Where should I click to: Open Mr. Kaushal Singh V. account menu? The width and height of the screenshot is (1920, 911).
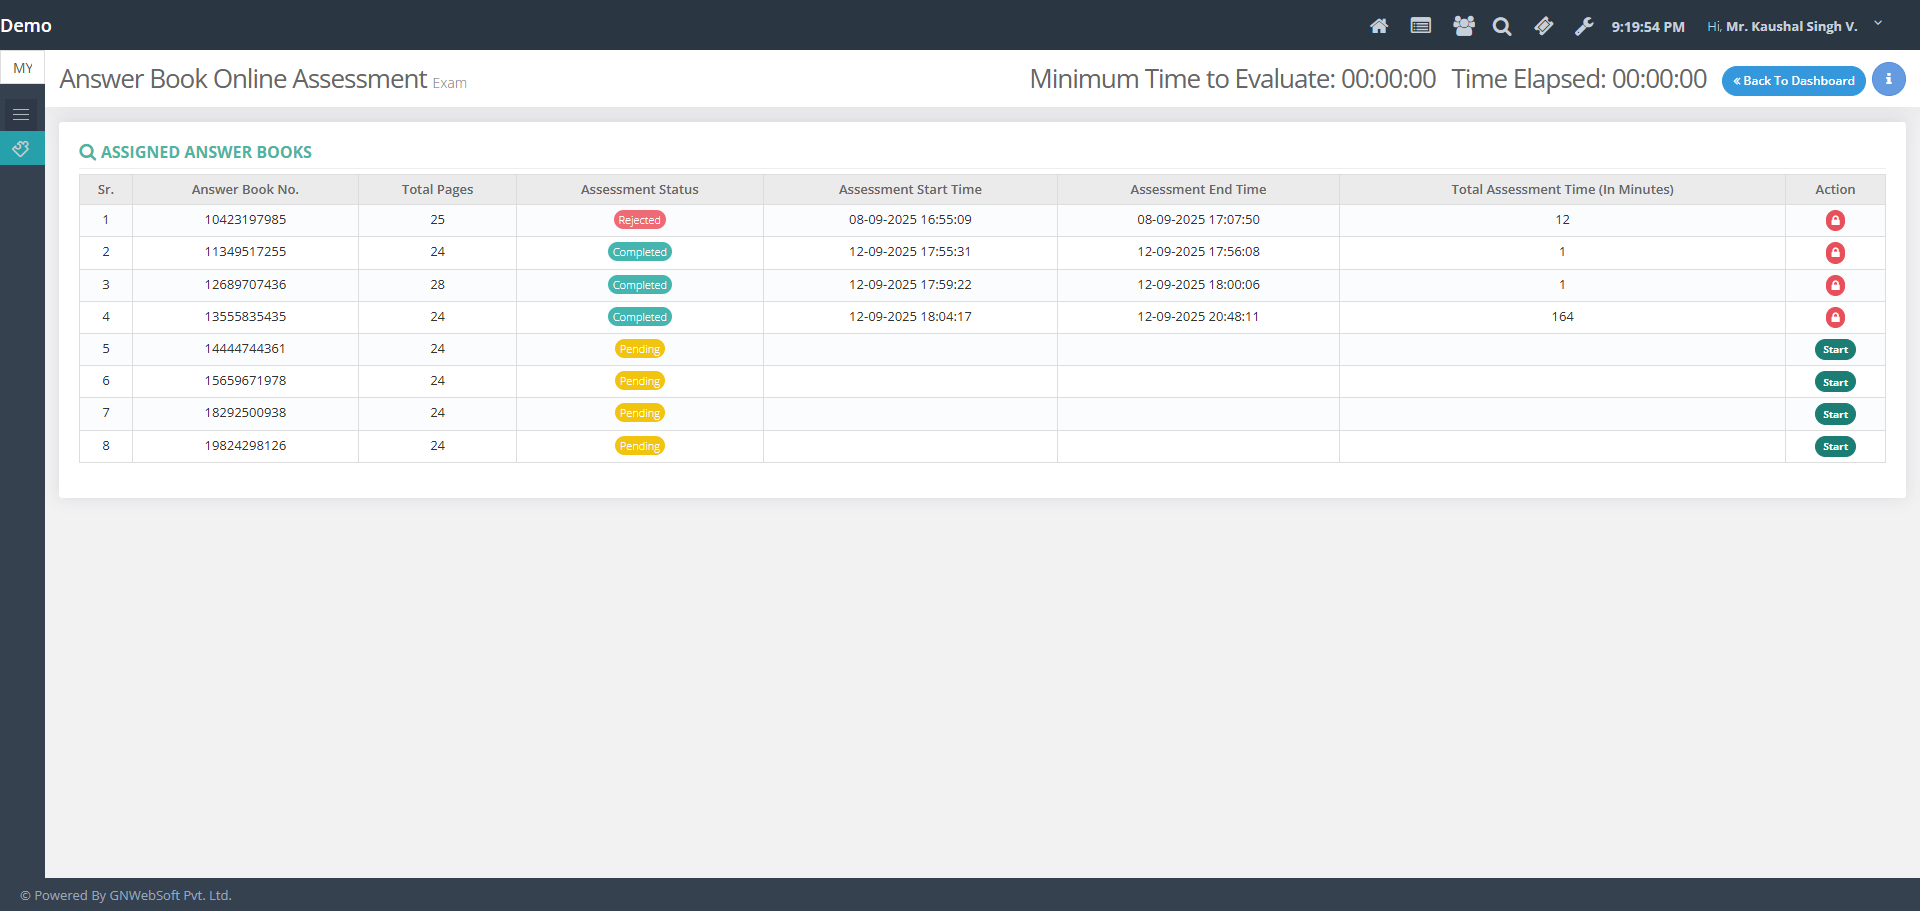1791,27
